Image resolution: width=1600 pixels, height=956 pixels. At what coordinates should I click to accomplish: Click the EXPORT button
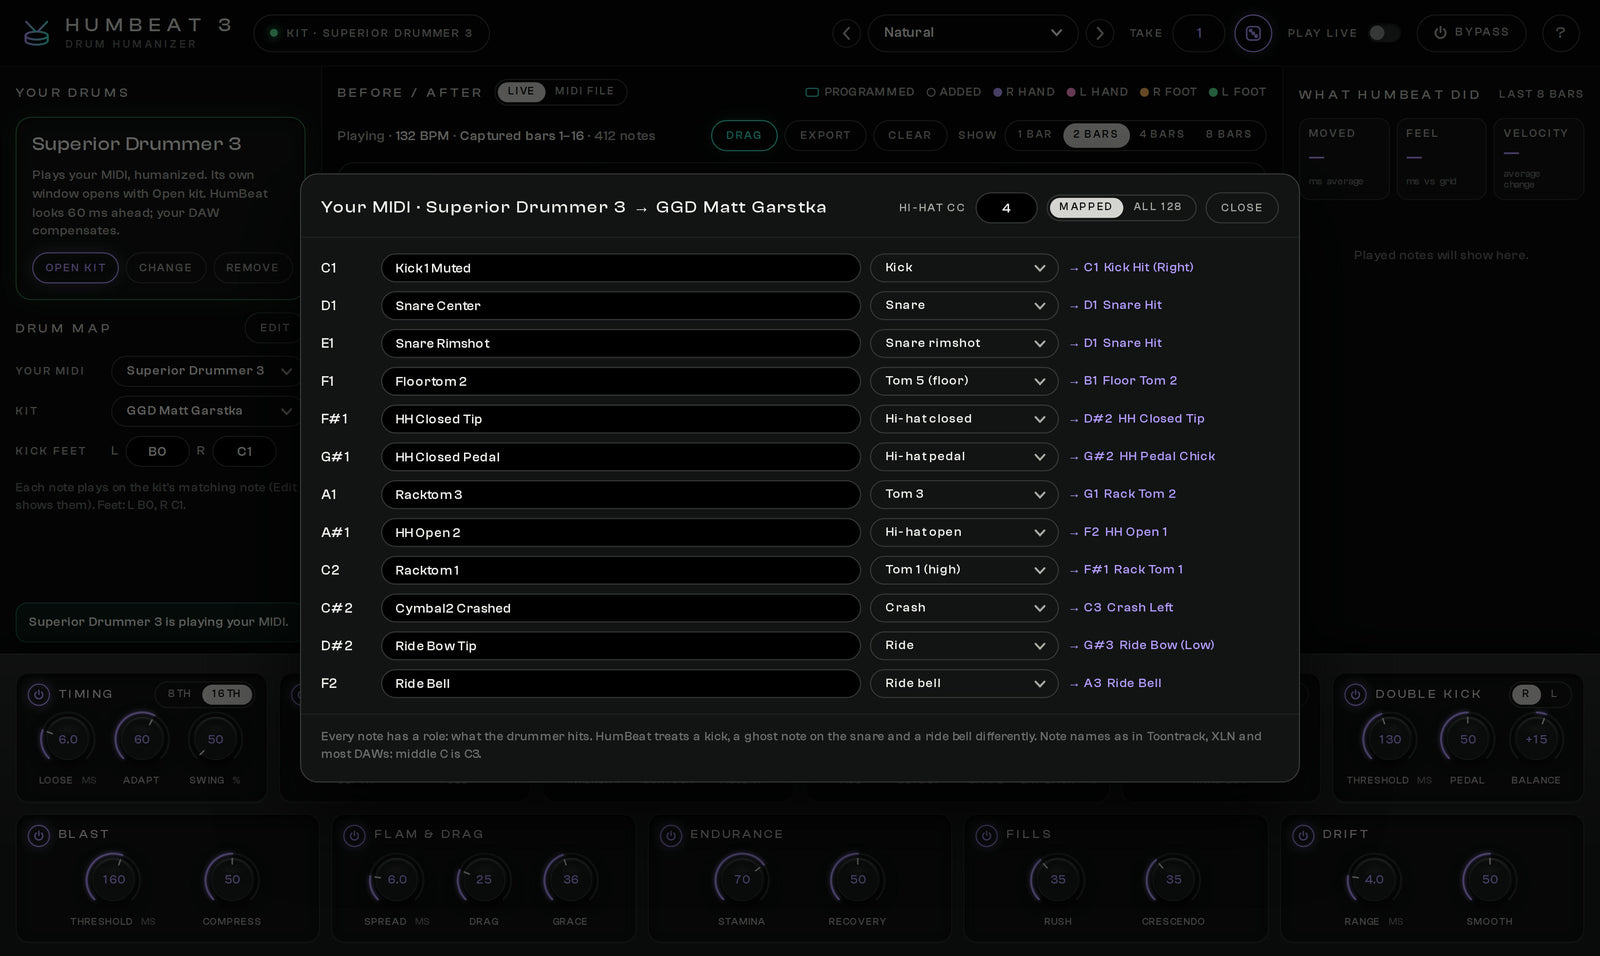pos(825,135)
